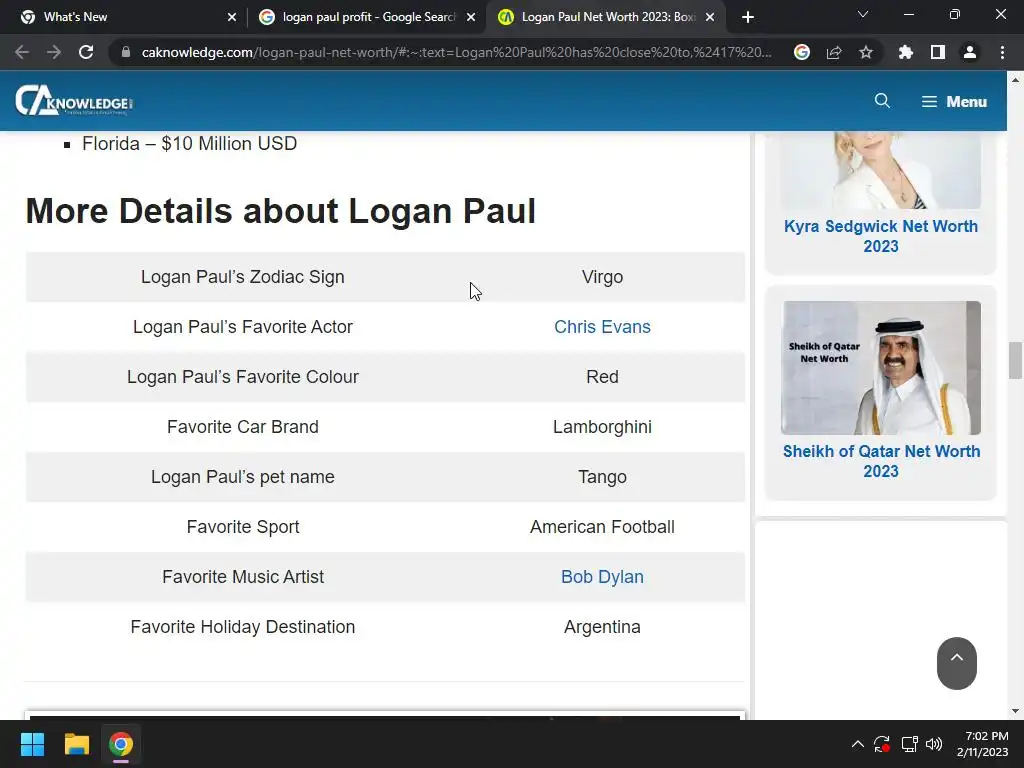Click the Florida – $10 Million USD bullet

[x=189, y=144]
